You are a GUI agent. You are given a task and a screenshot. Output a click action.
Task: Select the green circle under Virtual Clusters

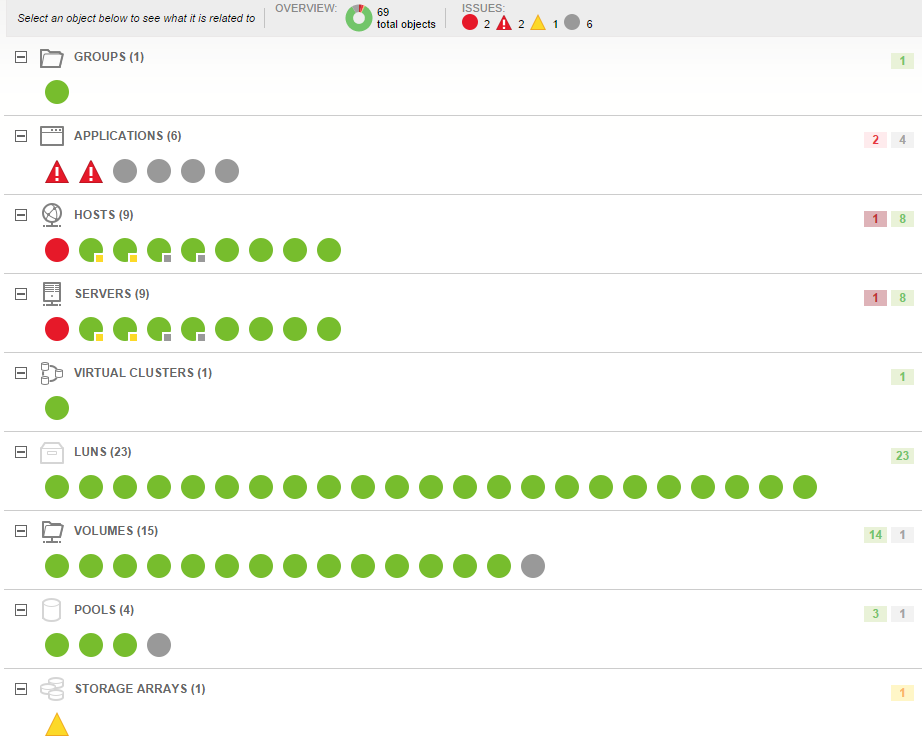(x=57, y=408)
